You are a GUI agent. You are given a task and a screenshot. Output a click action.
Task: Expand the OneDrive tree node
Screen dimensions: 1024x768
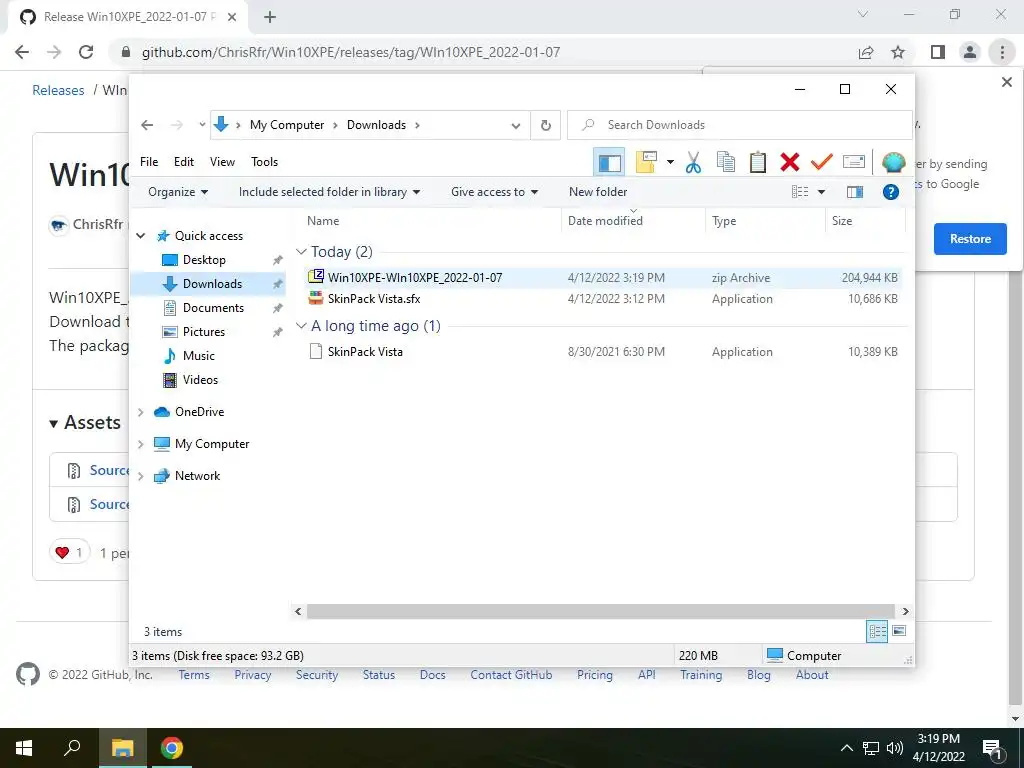click(140, 412)
